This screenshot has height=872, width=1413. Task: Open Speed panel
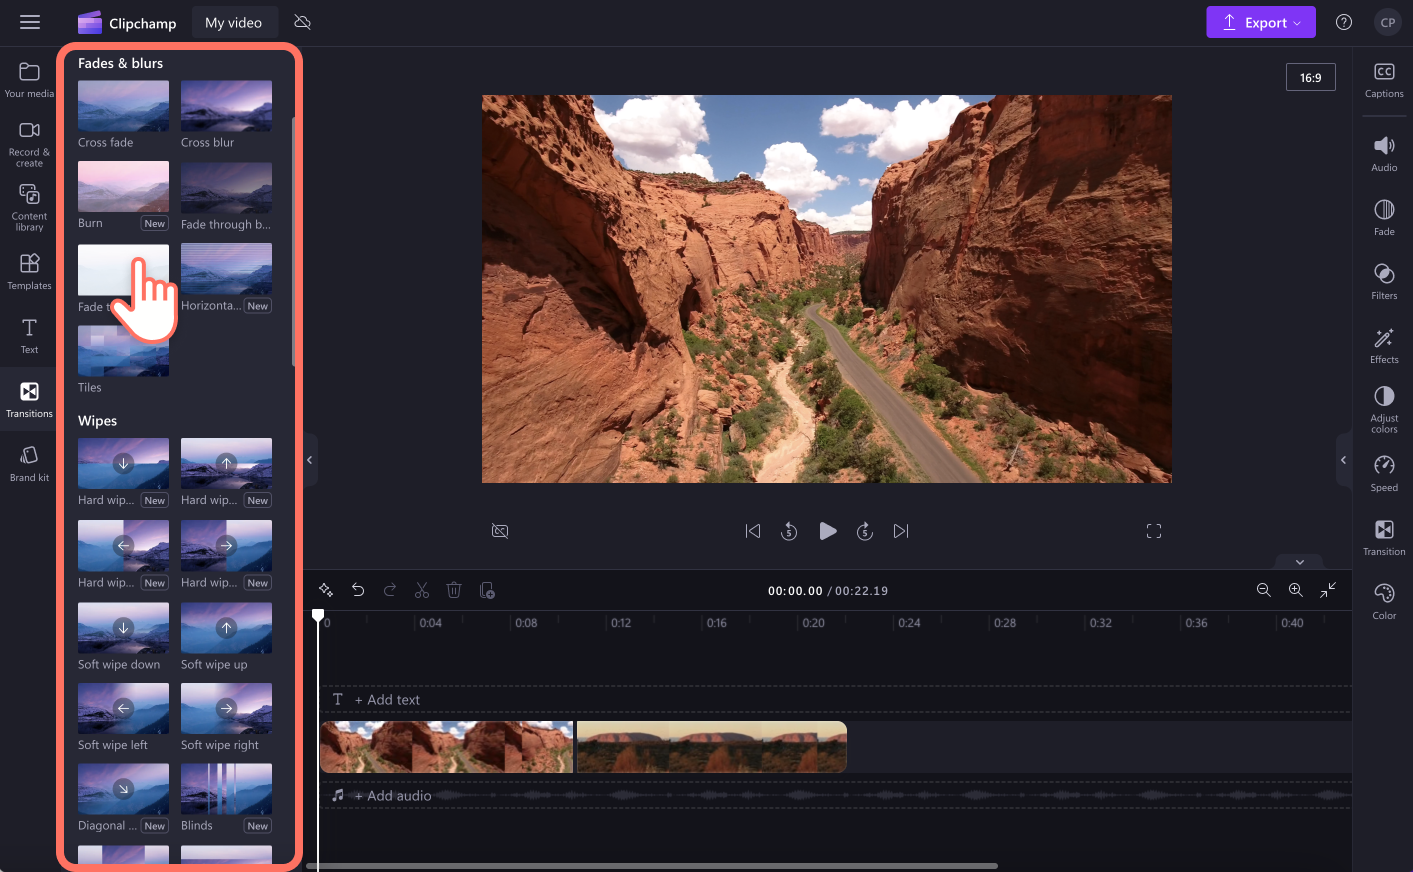point(1384,474)
